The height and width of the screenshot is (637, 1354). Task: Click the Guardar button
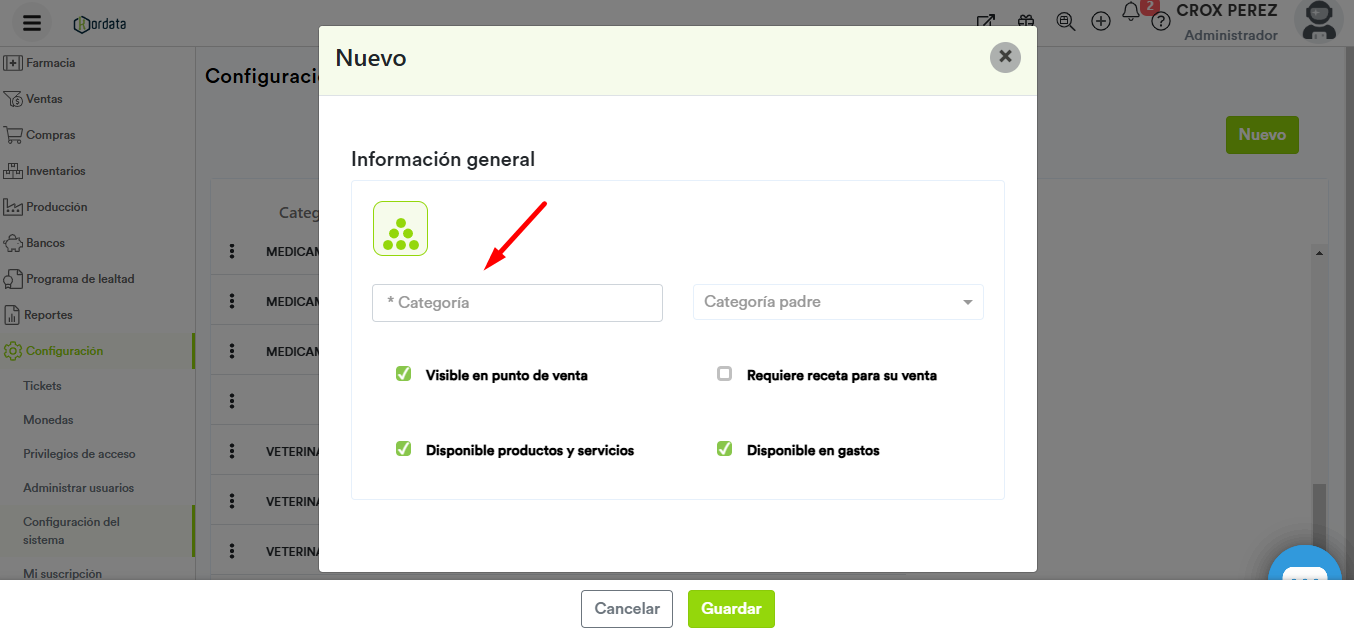point(731,609)
